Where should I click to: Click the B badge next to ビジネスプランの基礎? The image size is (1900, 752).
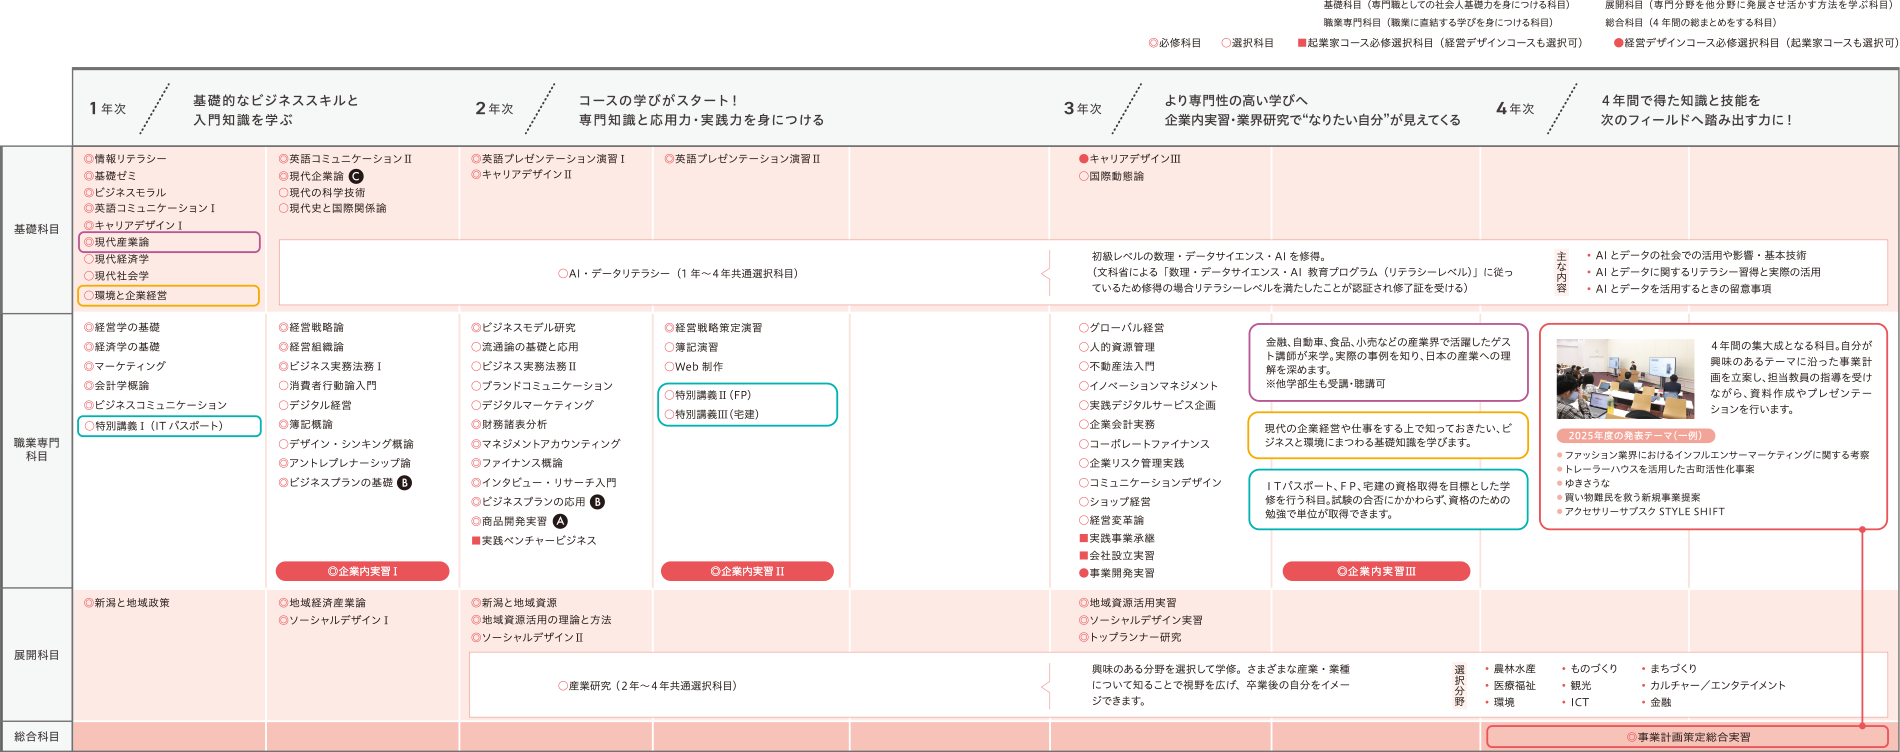pyautogui.click(x=404, y=483)
